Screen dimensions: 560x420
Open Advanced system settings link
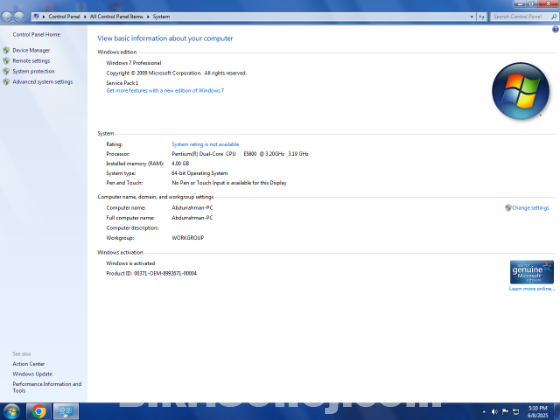coord(43,82)
